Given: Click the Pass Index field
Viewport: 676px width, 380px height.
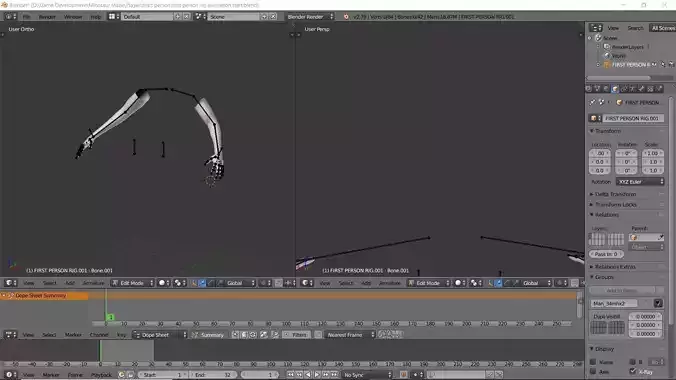Looking at the screenshot, I should point(606,254).
